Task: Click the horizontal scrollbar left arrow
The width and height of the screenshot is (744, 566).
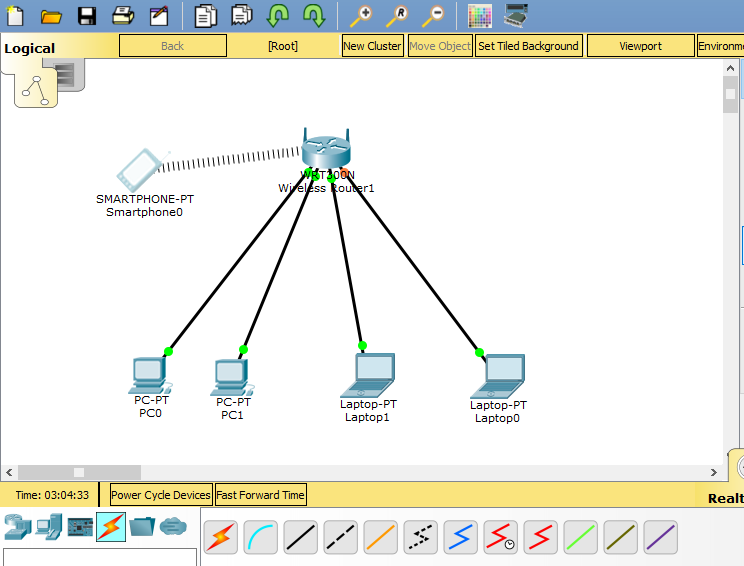Action: (9, 472)
